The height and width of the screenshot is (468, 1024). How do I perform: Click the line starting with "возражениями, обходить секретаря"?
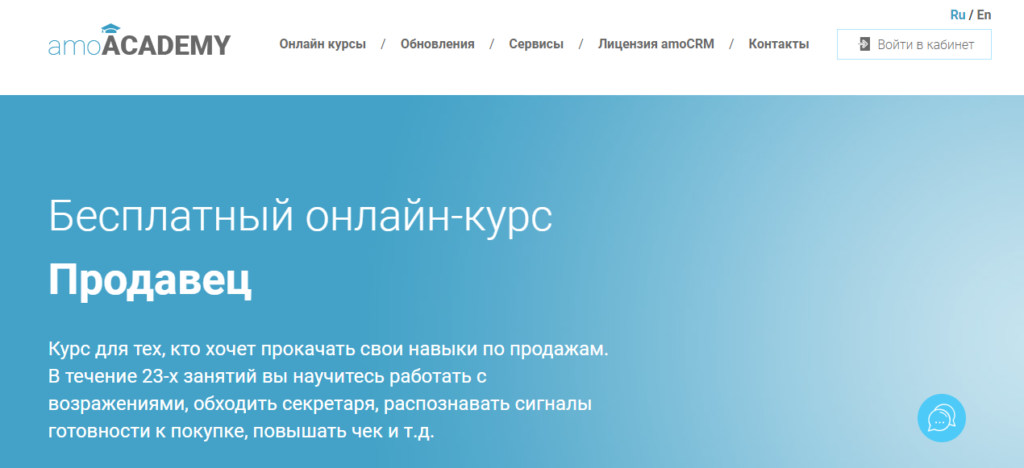320,405
